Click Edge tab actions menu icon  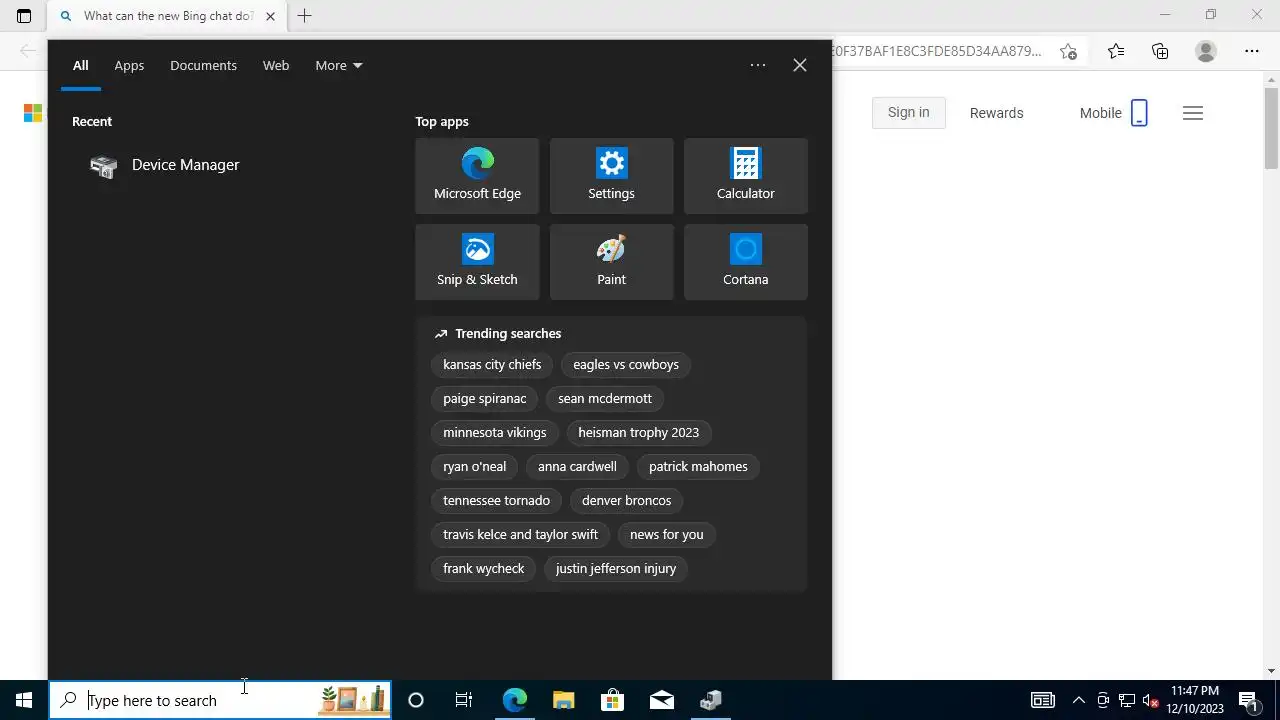pos(24,16)
